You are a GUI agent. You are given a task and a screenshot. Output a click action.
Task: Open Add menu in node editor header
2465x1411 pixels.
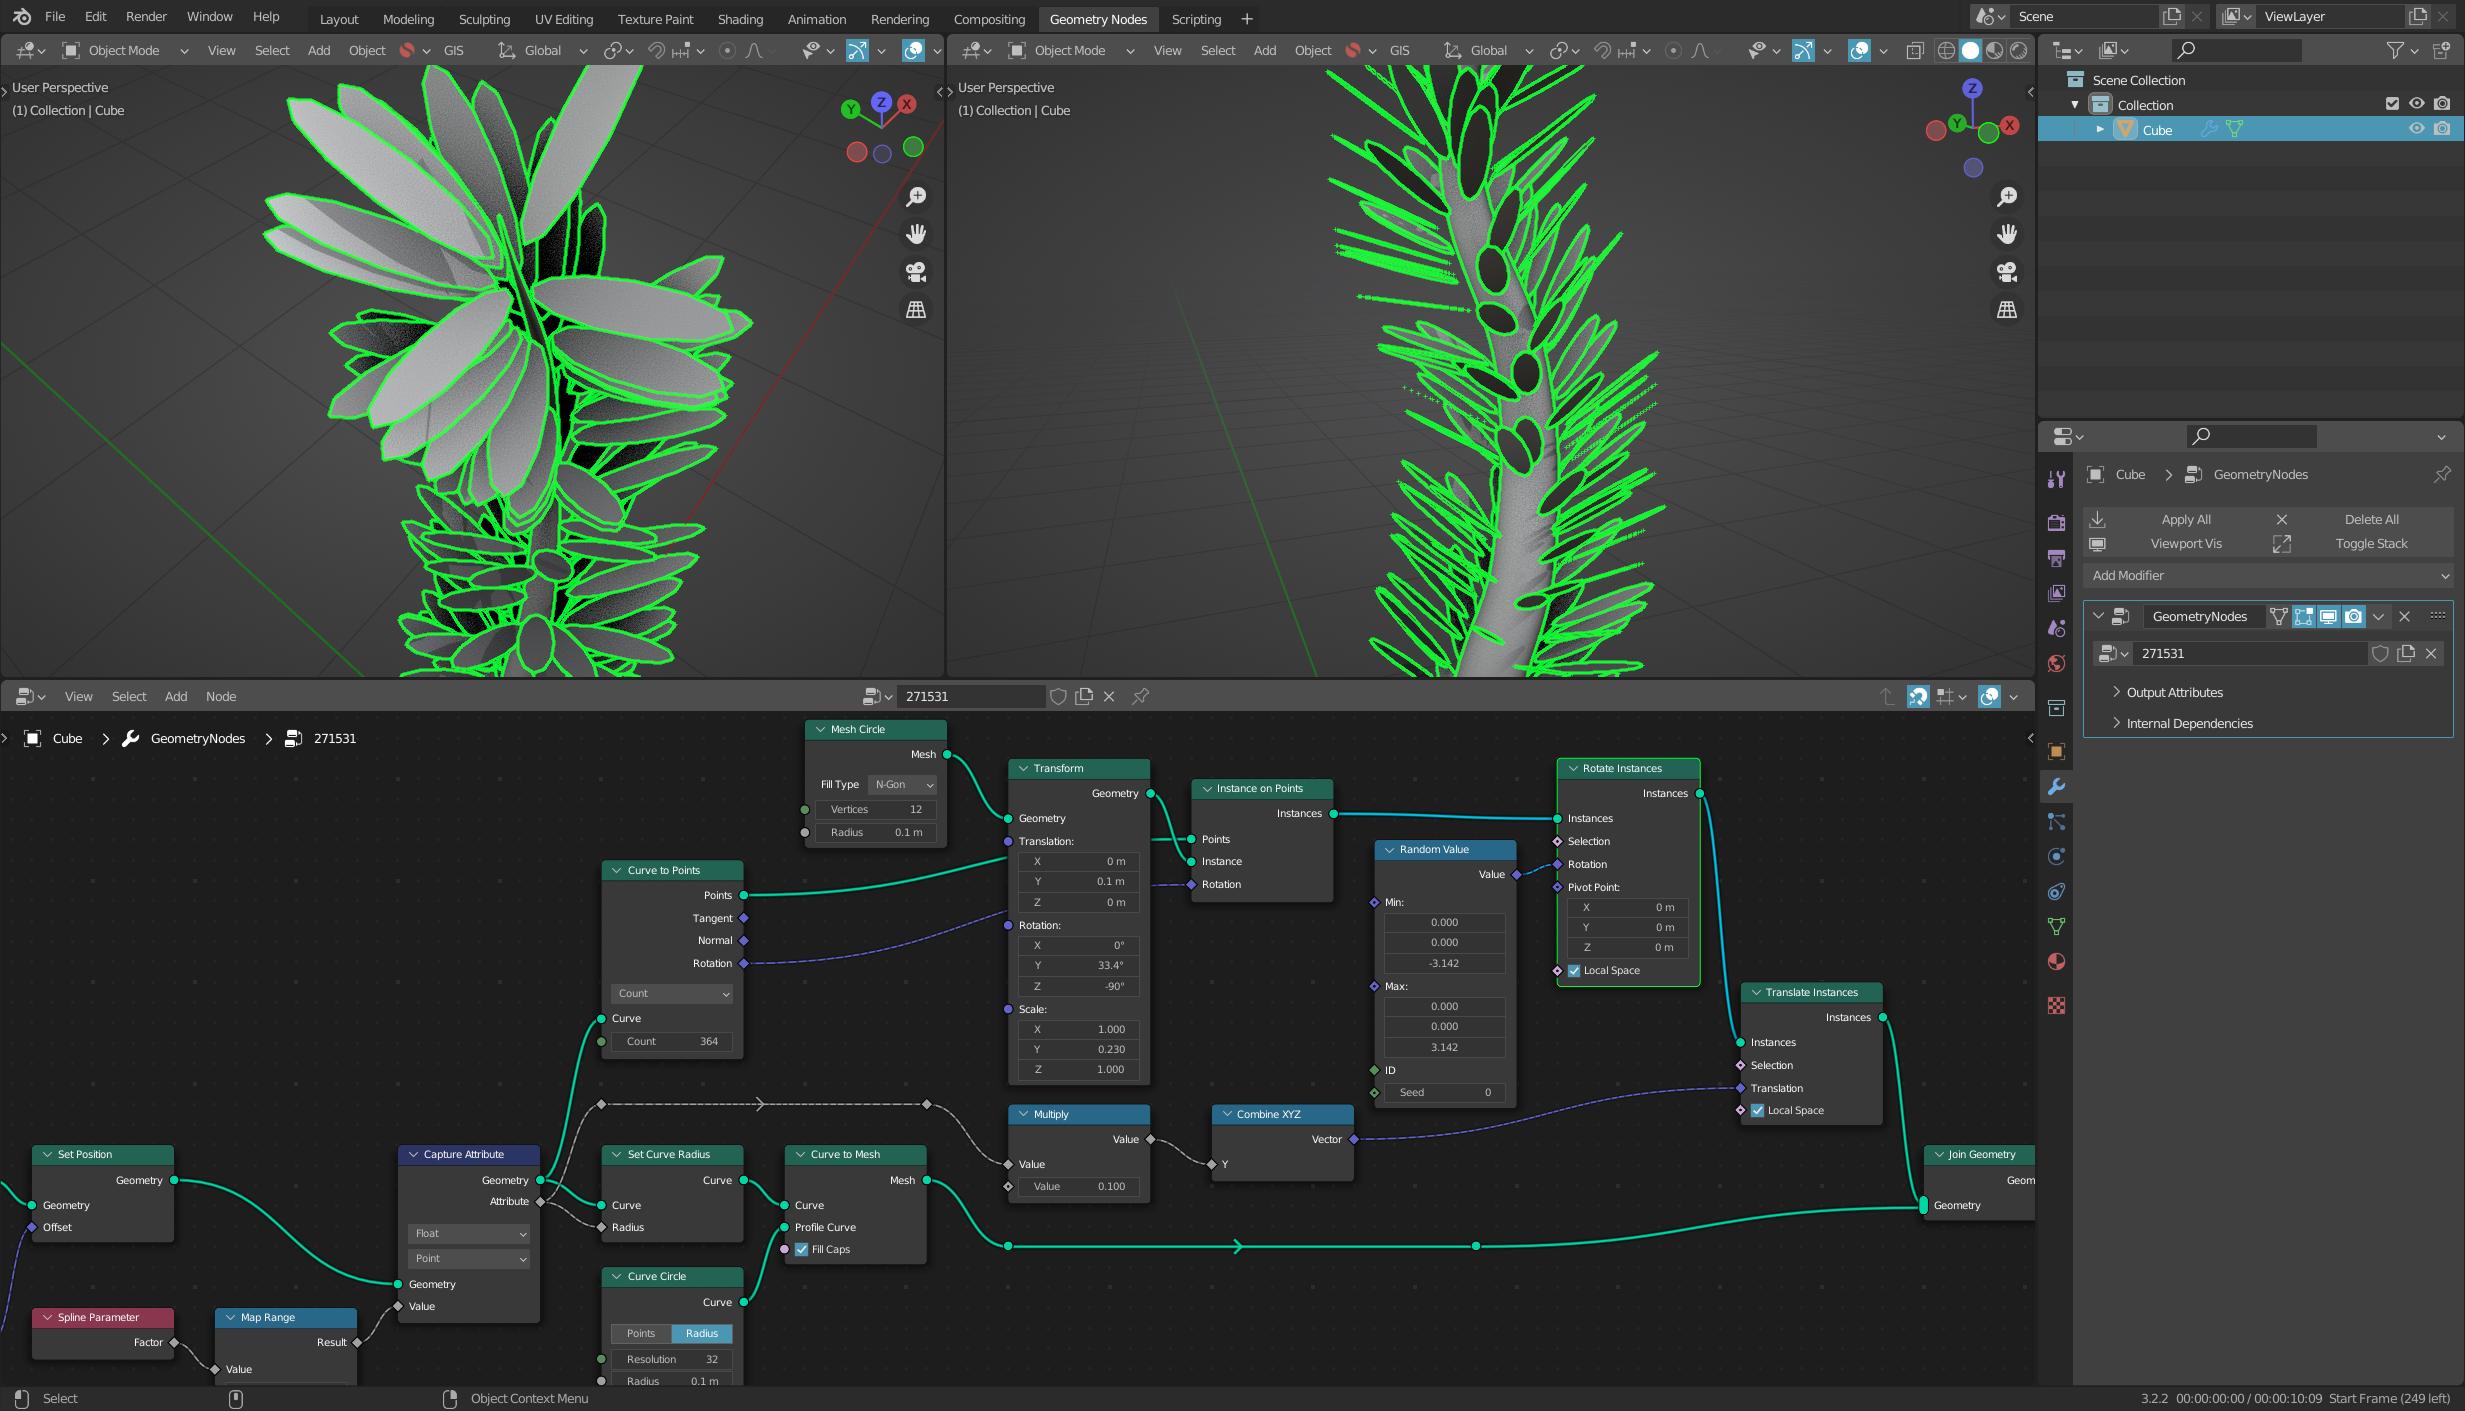pyautogui.click(x=176, y=697)
